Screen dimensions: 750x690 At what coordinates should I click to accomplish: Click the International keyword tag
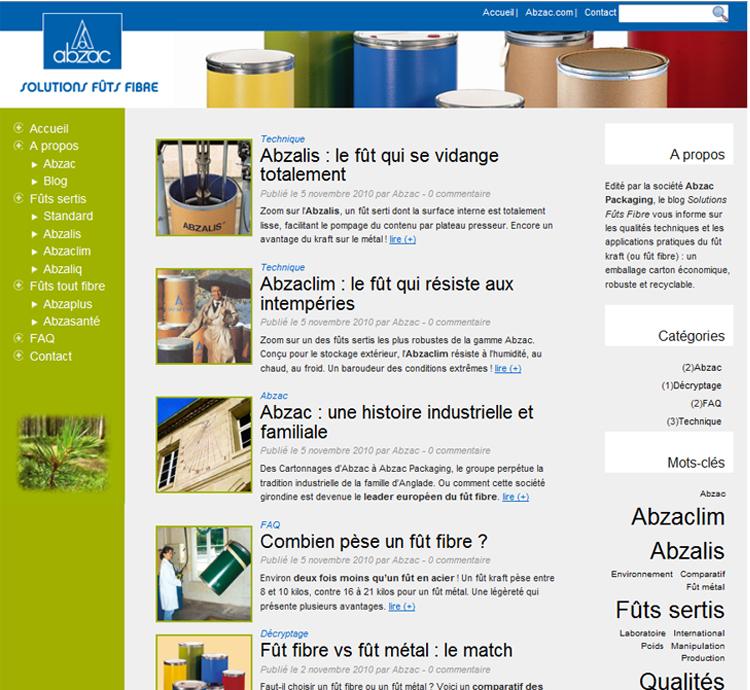(699, 633)
